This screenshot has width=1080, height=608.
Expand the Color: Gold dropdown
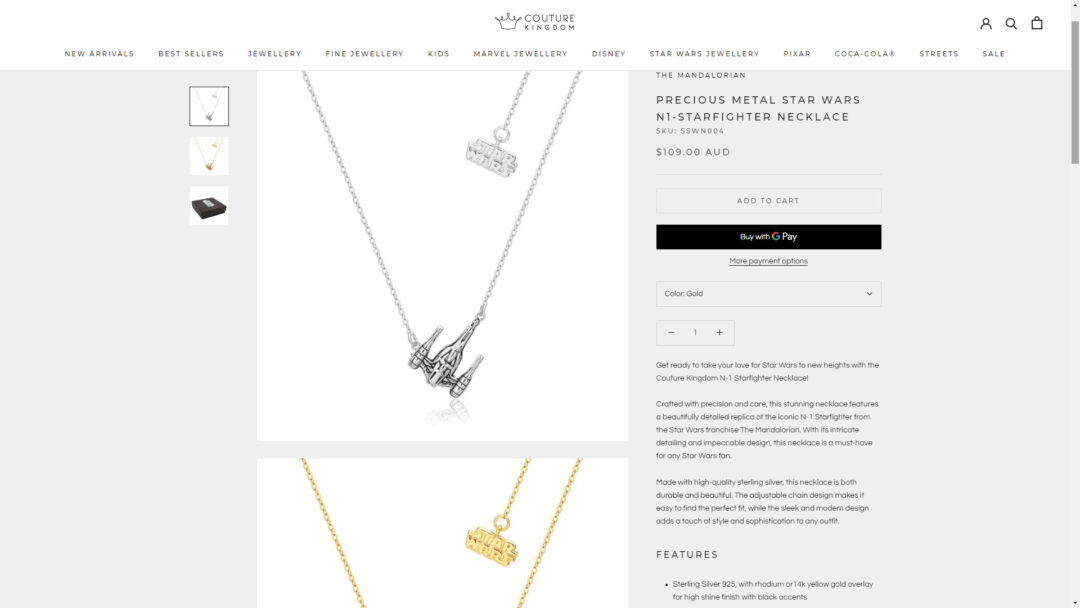(x=768, y=294)
